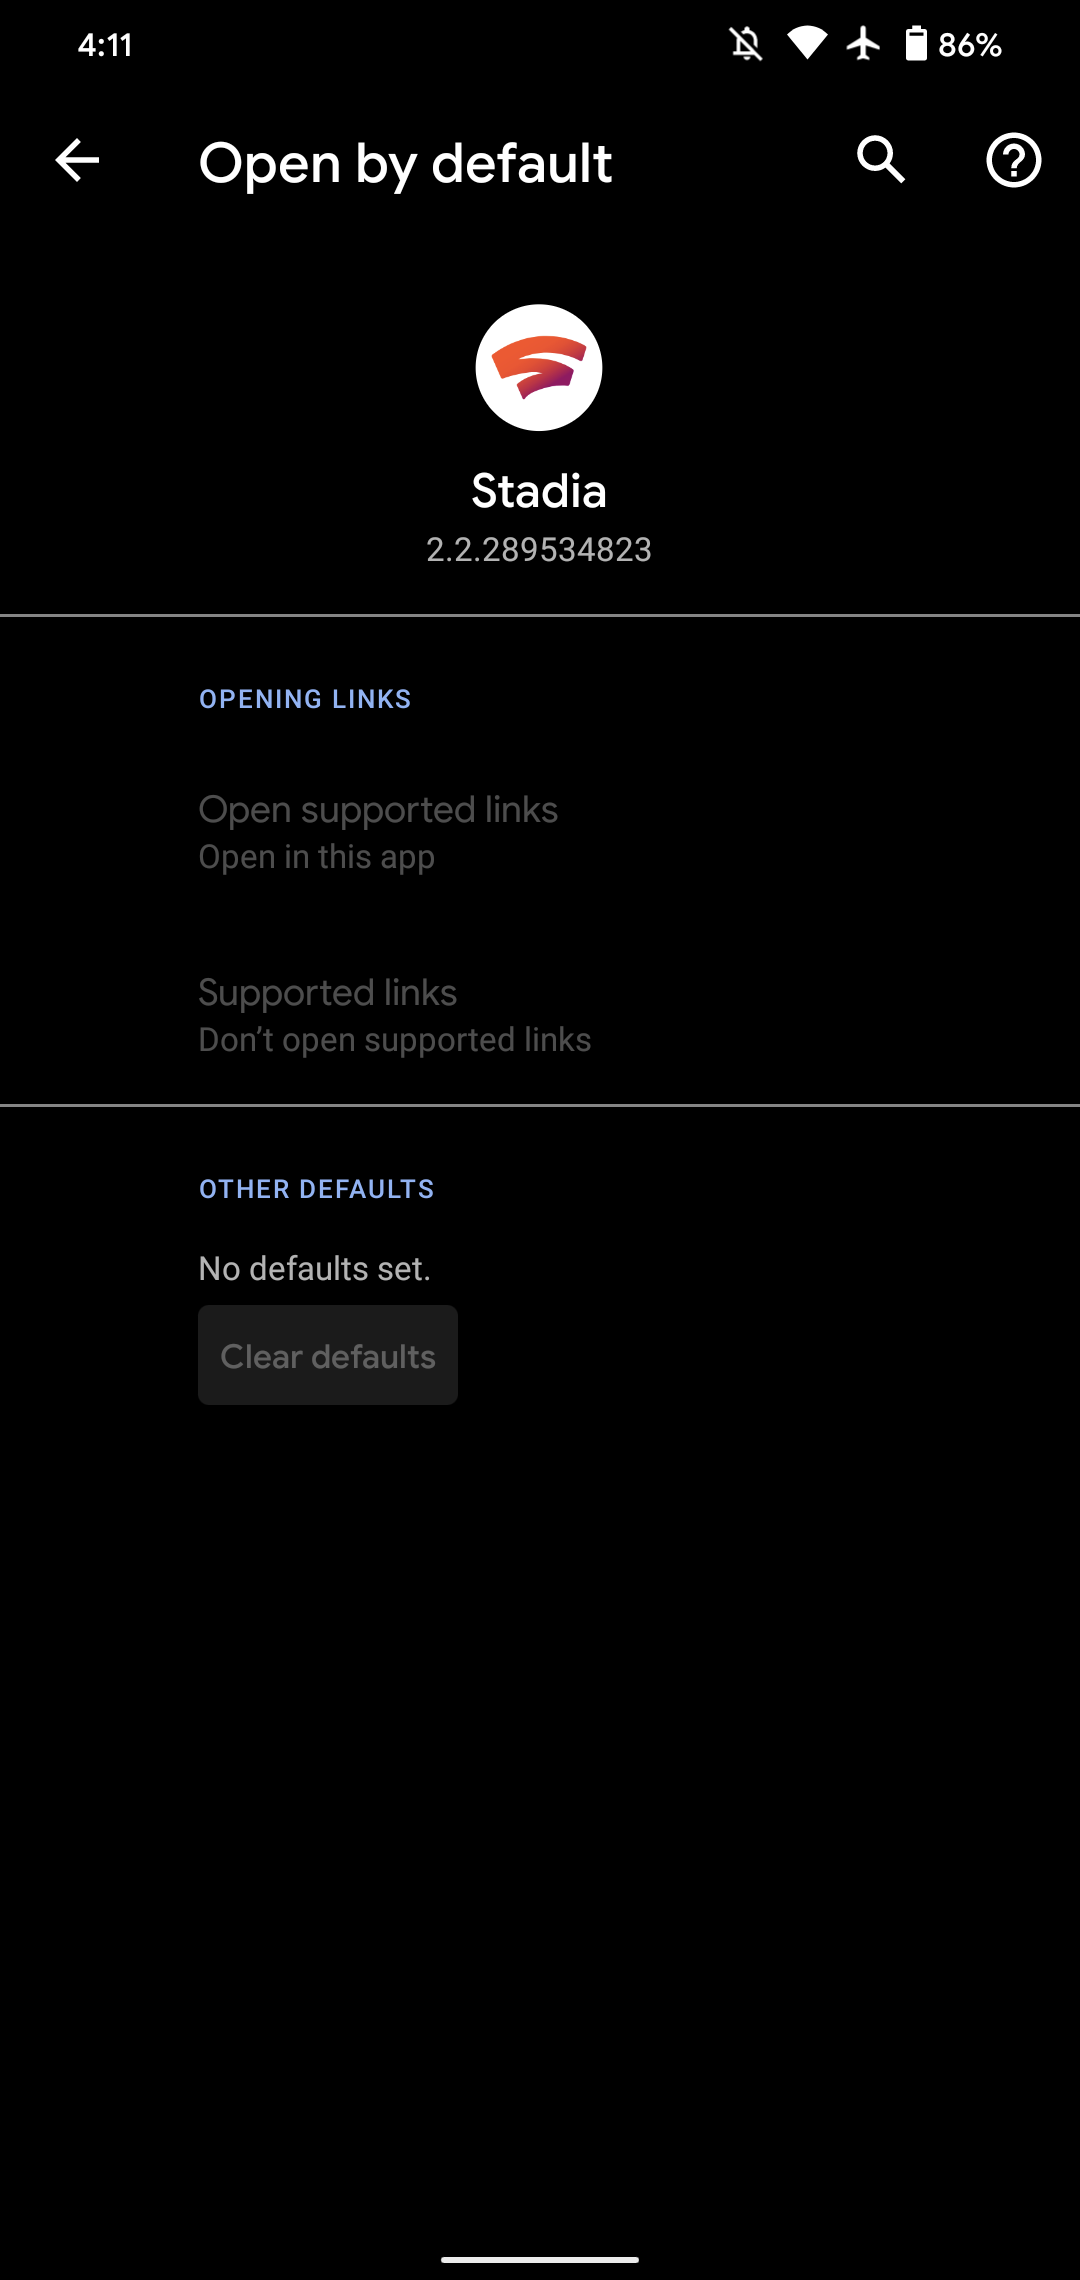
Task: Click the back arrow to leave settings
Action: click(x=75, y=162)
